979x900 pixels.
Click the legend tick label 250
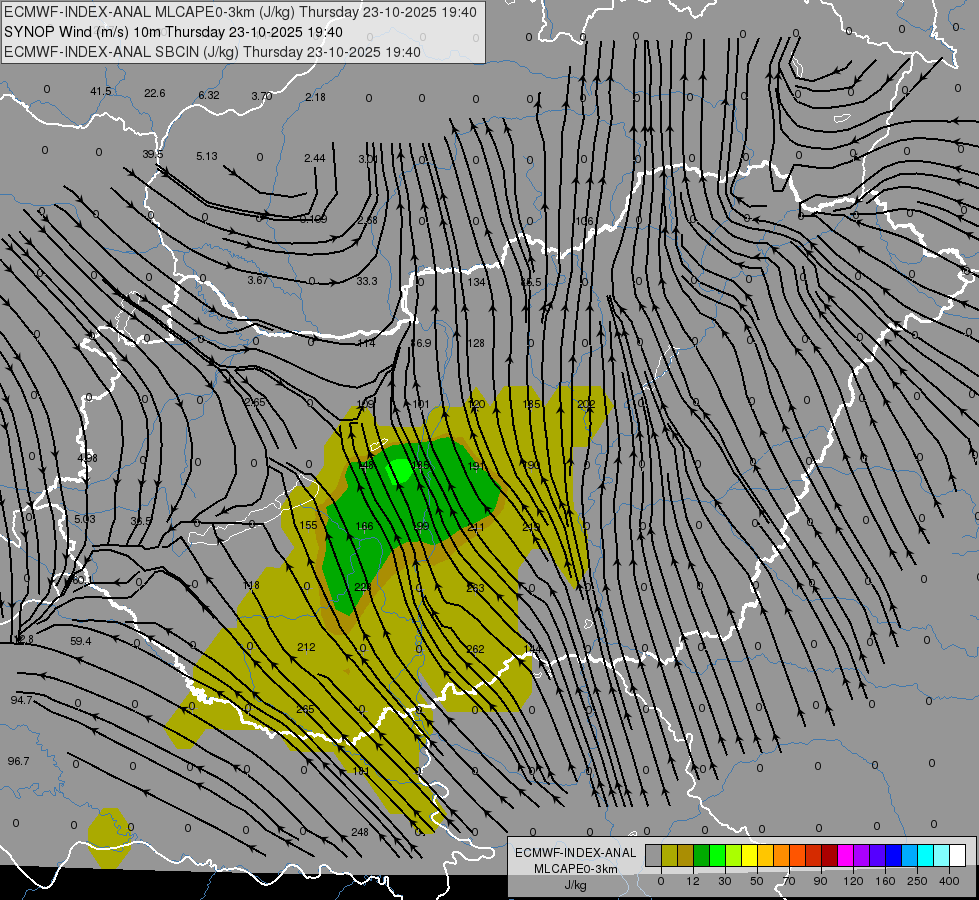[x=917, y=881]
